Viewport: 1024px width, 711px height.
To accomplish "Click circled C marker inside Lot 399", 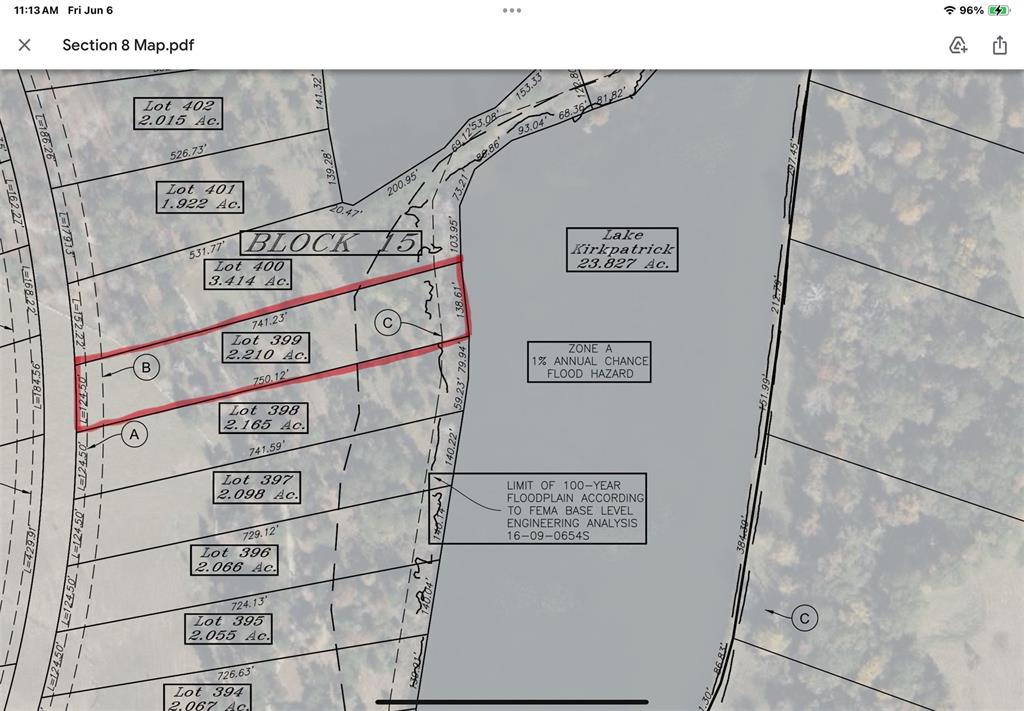I will (387, 322).
